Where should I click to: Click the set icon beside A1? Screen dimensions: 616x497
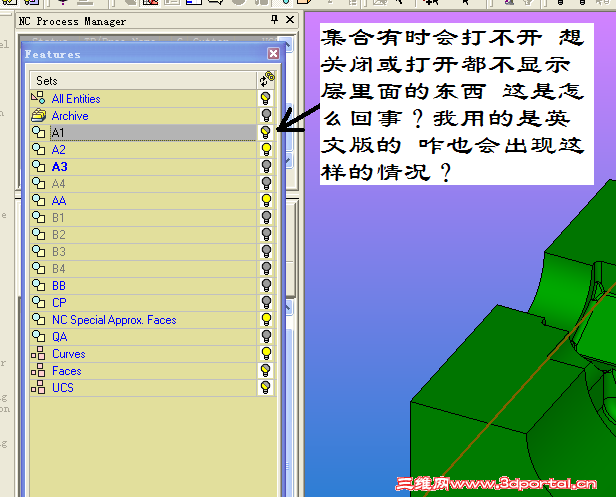pos(38,132)
